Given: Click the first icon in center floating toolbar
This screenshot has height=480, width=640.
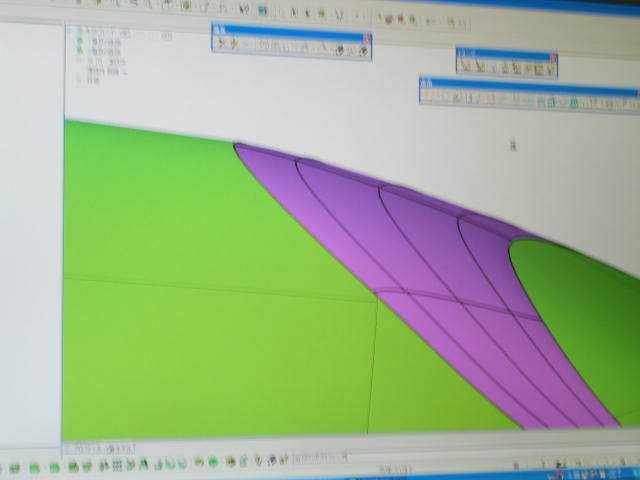Looking at the screenshot, I should point(222,44).
